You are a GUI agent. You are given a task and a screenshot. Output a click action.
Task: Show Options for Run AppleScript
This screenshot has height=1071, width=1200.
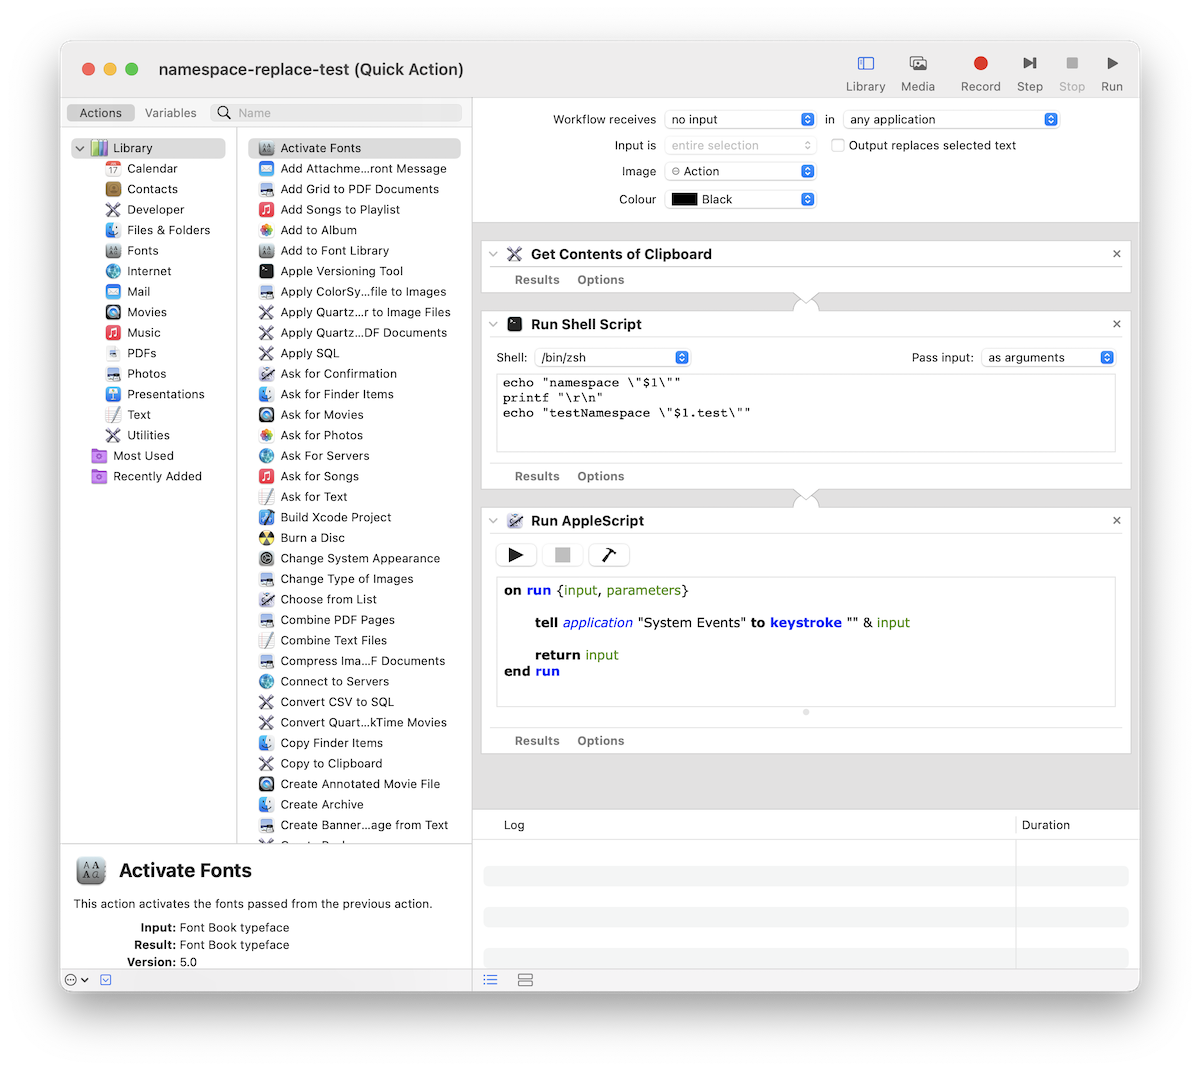click(601, 741)
